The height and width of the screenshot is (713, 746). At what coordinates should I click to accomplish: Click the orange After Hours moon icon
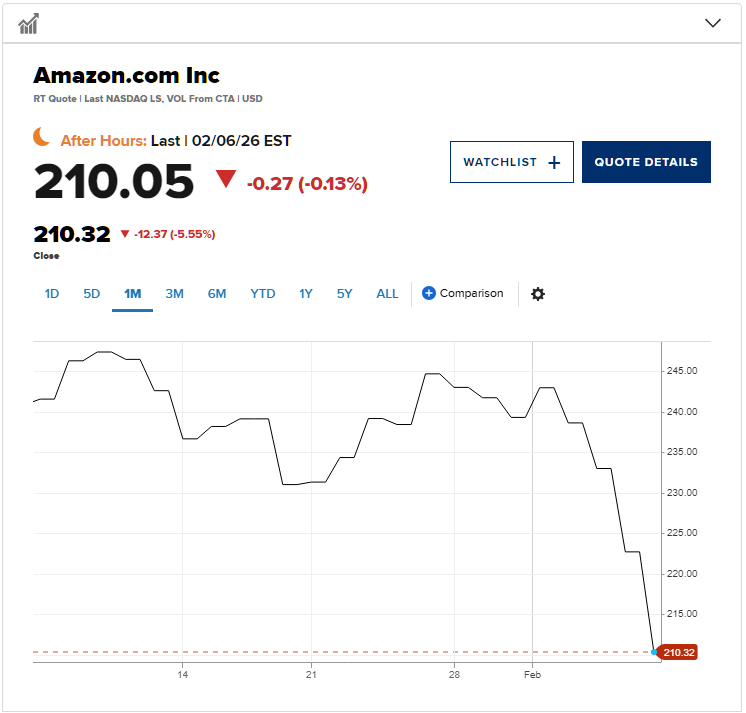click(x=42, y=137)
